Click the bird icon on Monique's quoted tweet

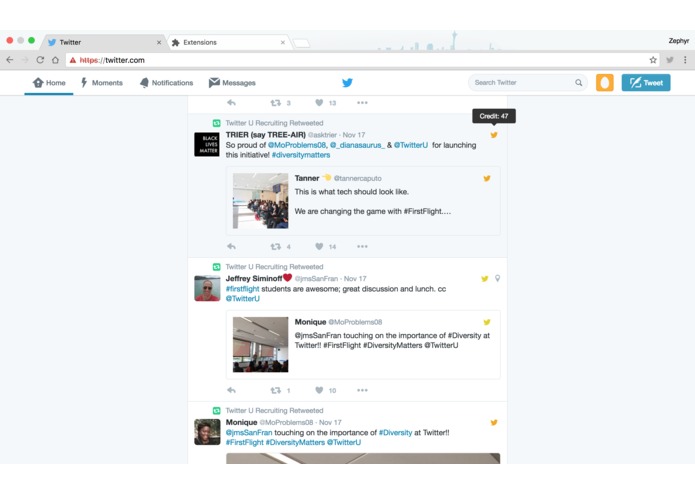487,322
